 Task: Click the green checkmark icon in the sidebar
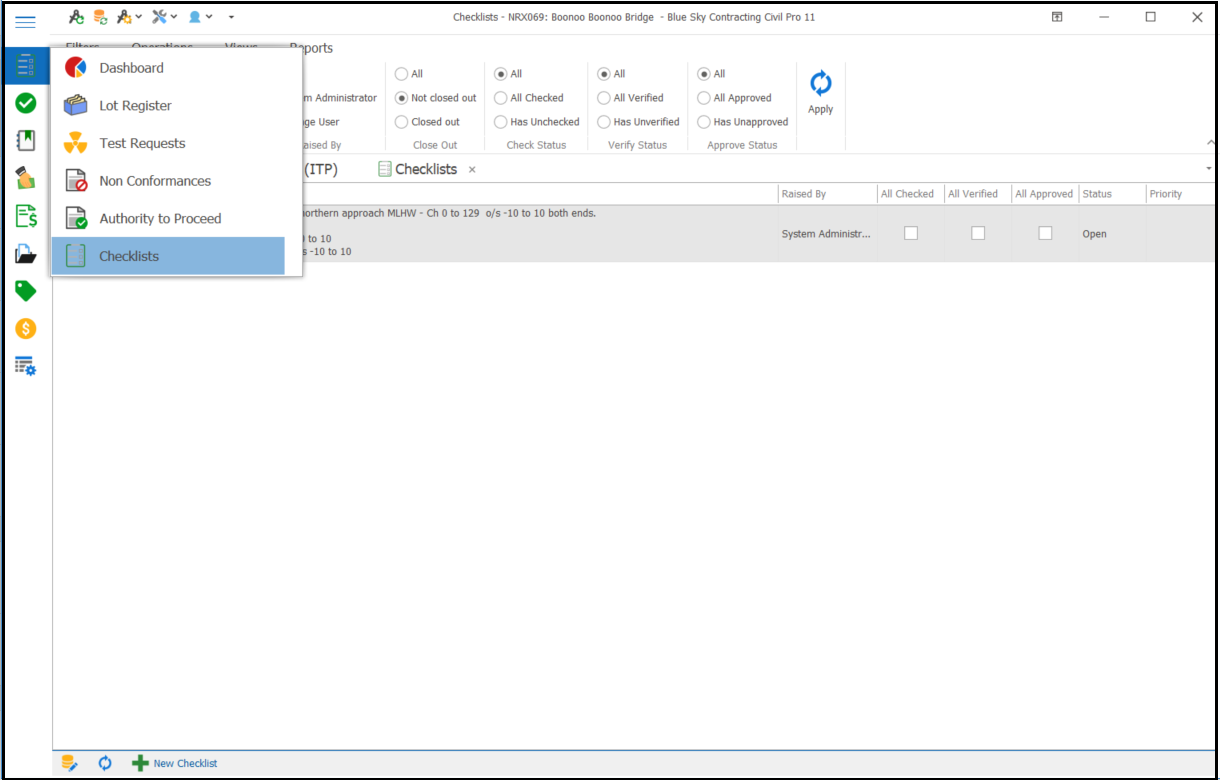click(26, 103)
